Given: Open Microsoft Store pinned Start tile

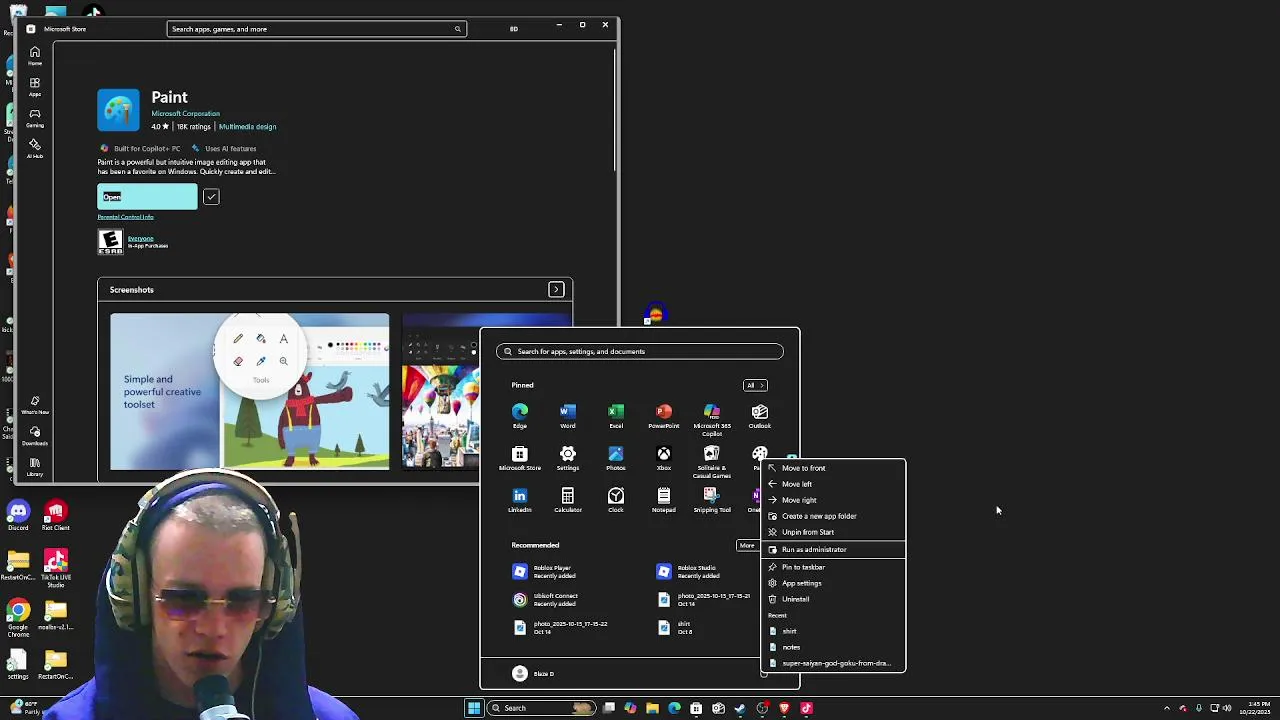Looking at the screenshot, I should [x=520, y=459].
